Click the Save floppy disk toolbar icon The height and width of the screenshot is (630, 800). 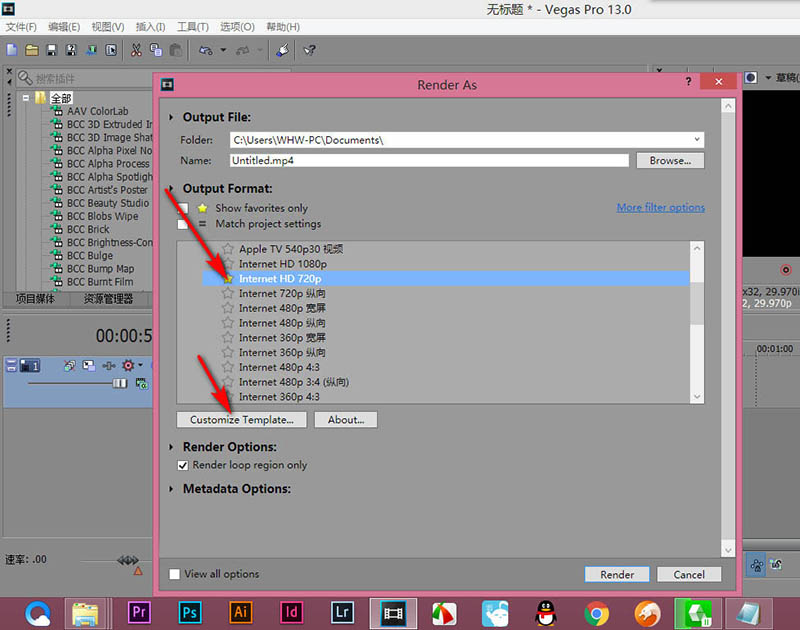52,50
